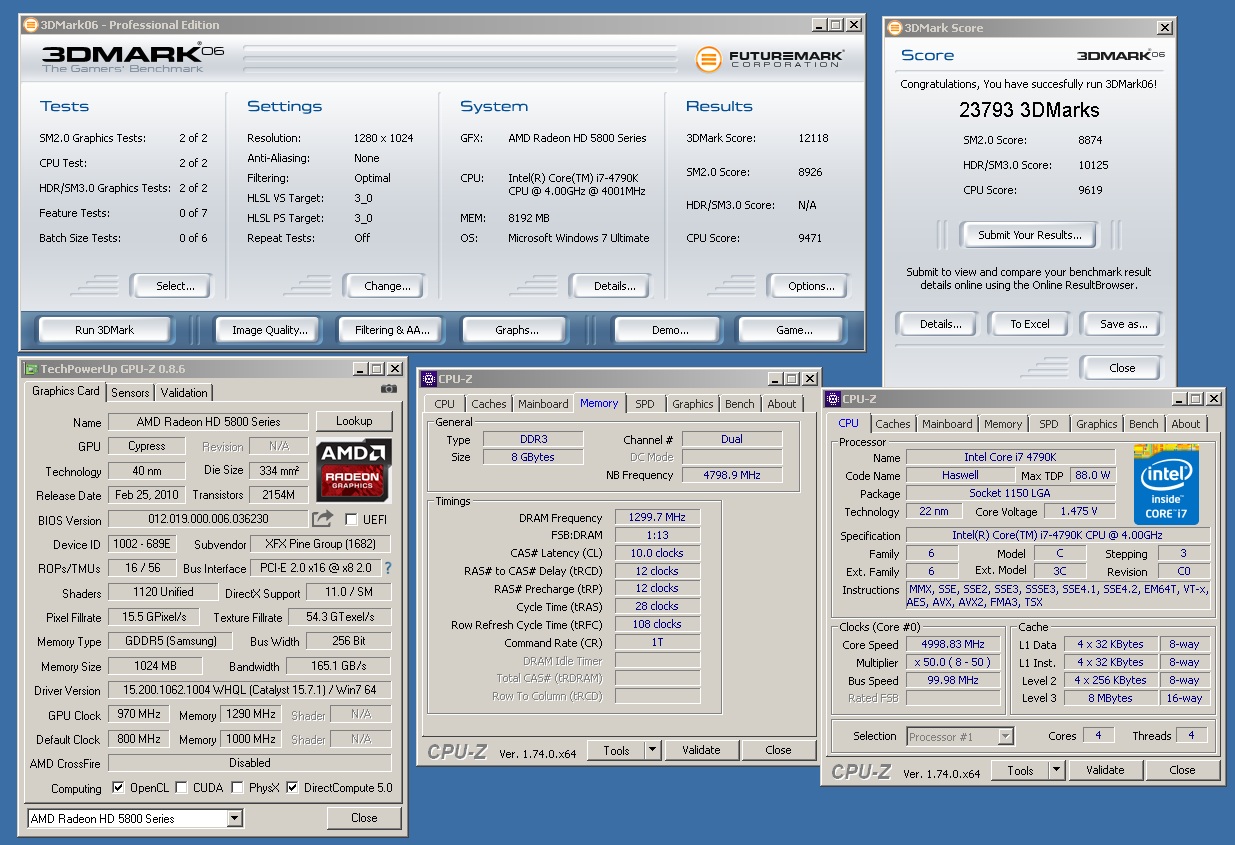This screenshot has width=1235, height=845.
Task: Click the AMD Radeon Graphics logo
Action: point(354,469)
